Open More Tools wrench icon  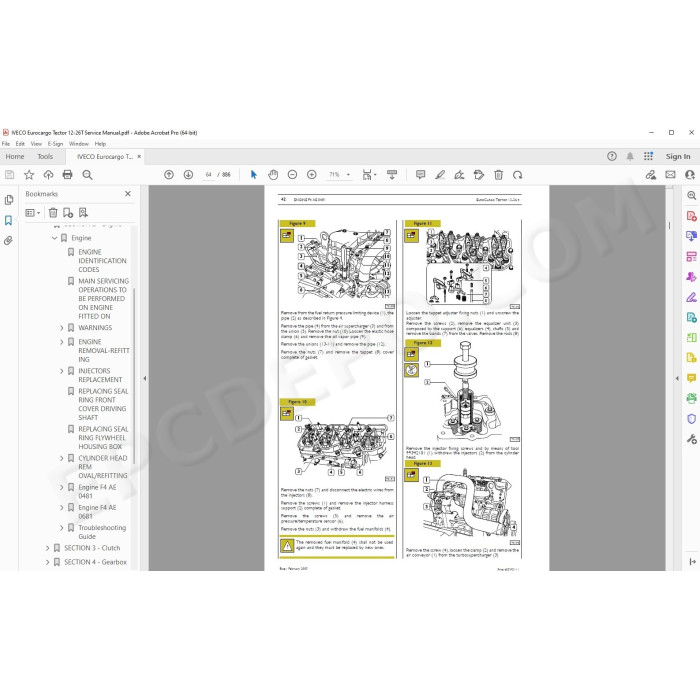(692, 439)
